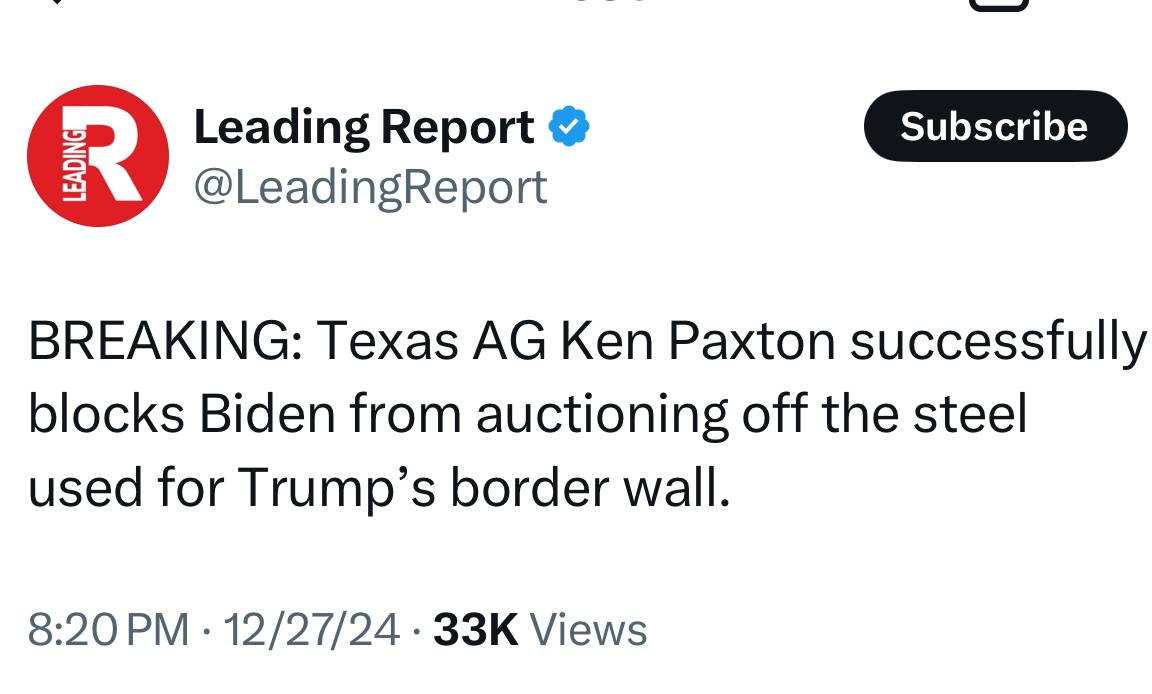Click the blue verified checkmark badge

[570, 127]
